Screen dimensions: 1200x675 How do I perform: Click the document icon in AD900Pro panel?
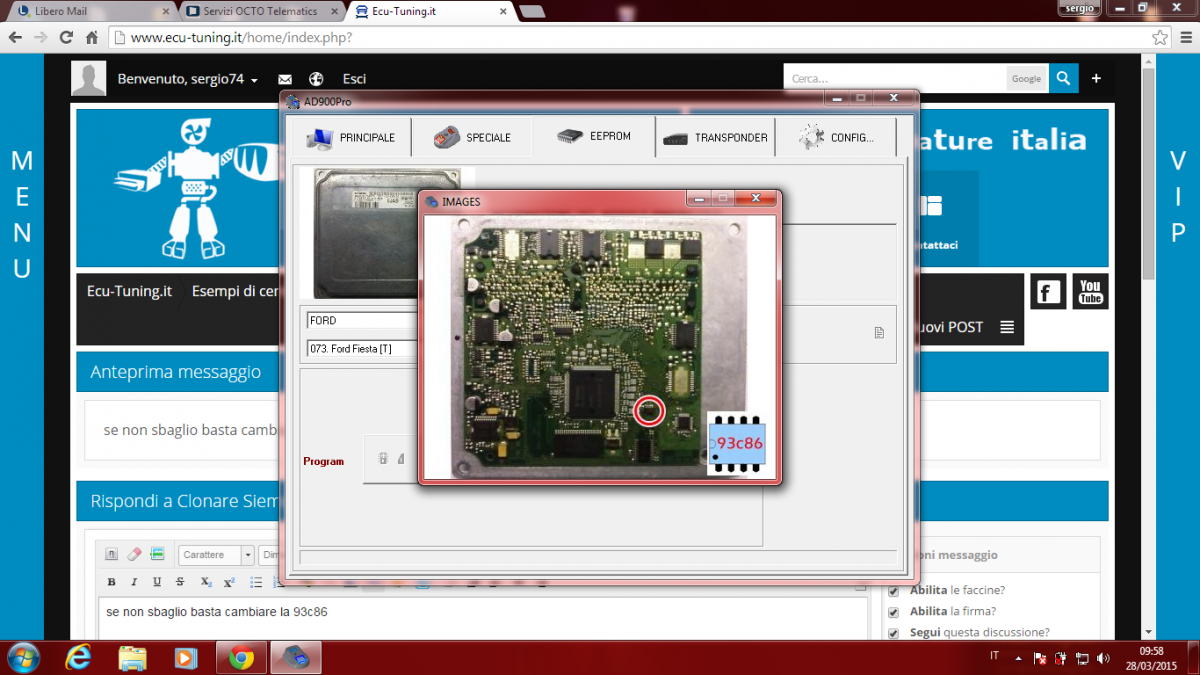tap(879, 333)
